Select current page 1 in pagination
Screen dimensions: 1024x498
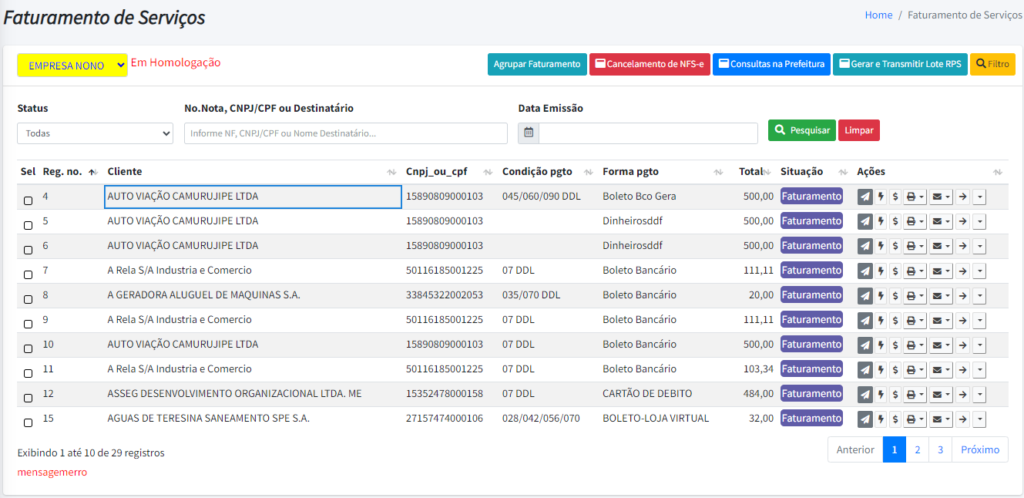[x=895, y=450]
